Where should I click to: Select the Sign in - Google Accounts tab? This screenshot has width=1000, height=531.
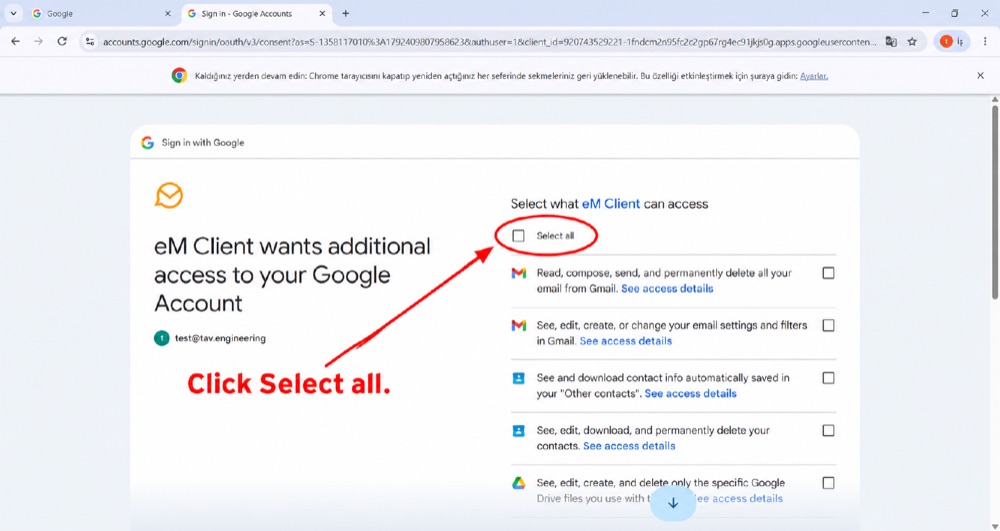pos(256,13)
